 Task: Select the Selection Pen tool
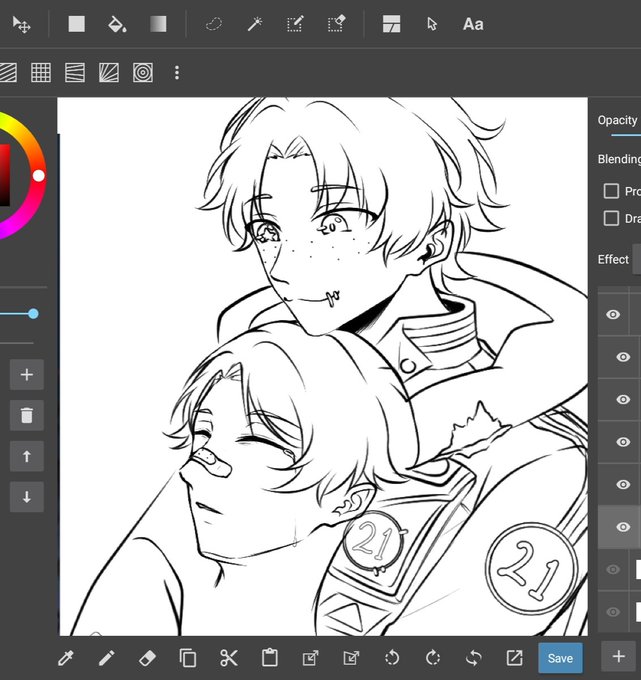tap(295, 24)
